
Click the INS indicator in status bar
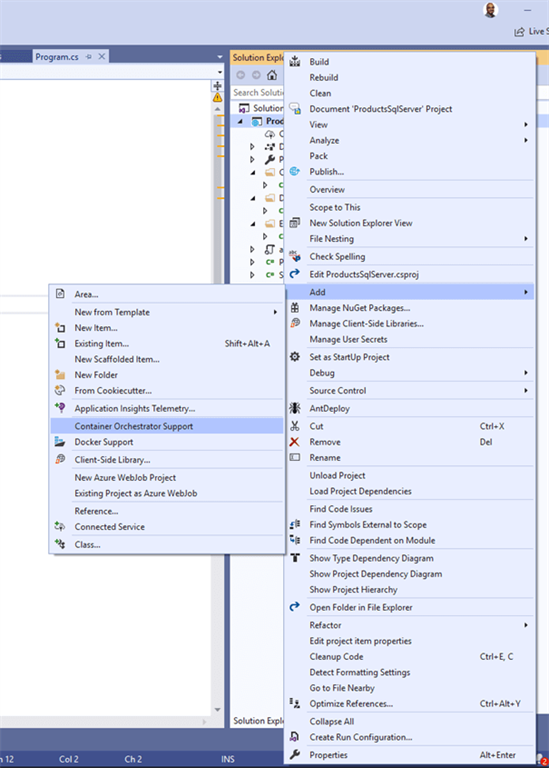point(228,759)
